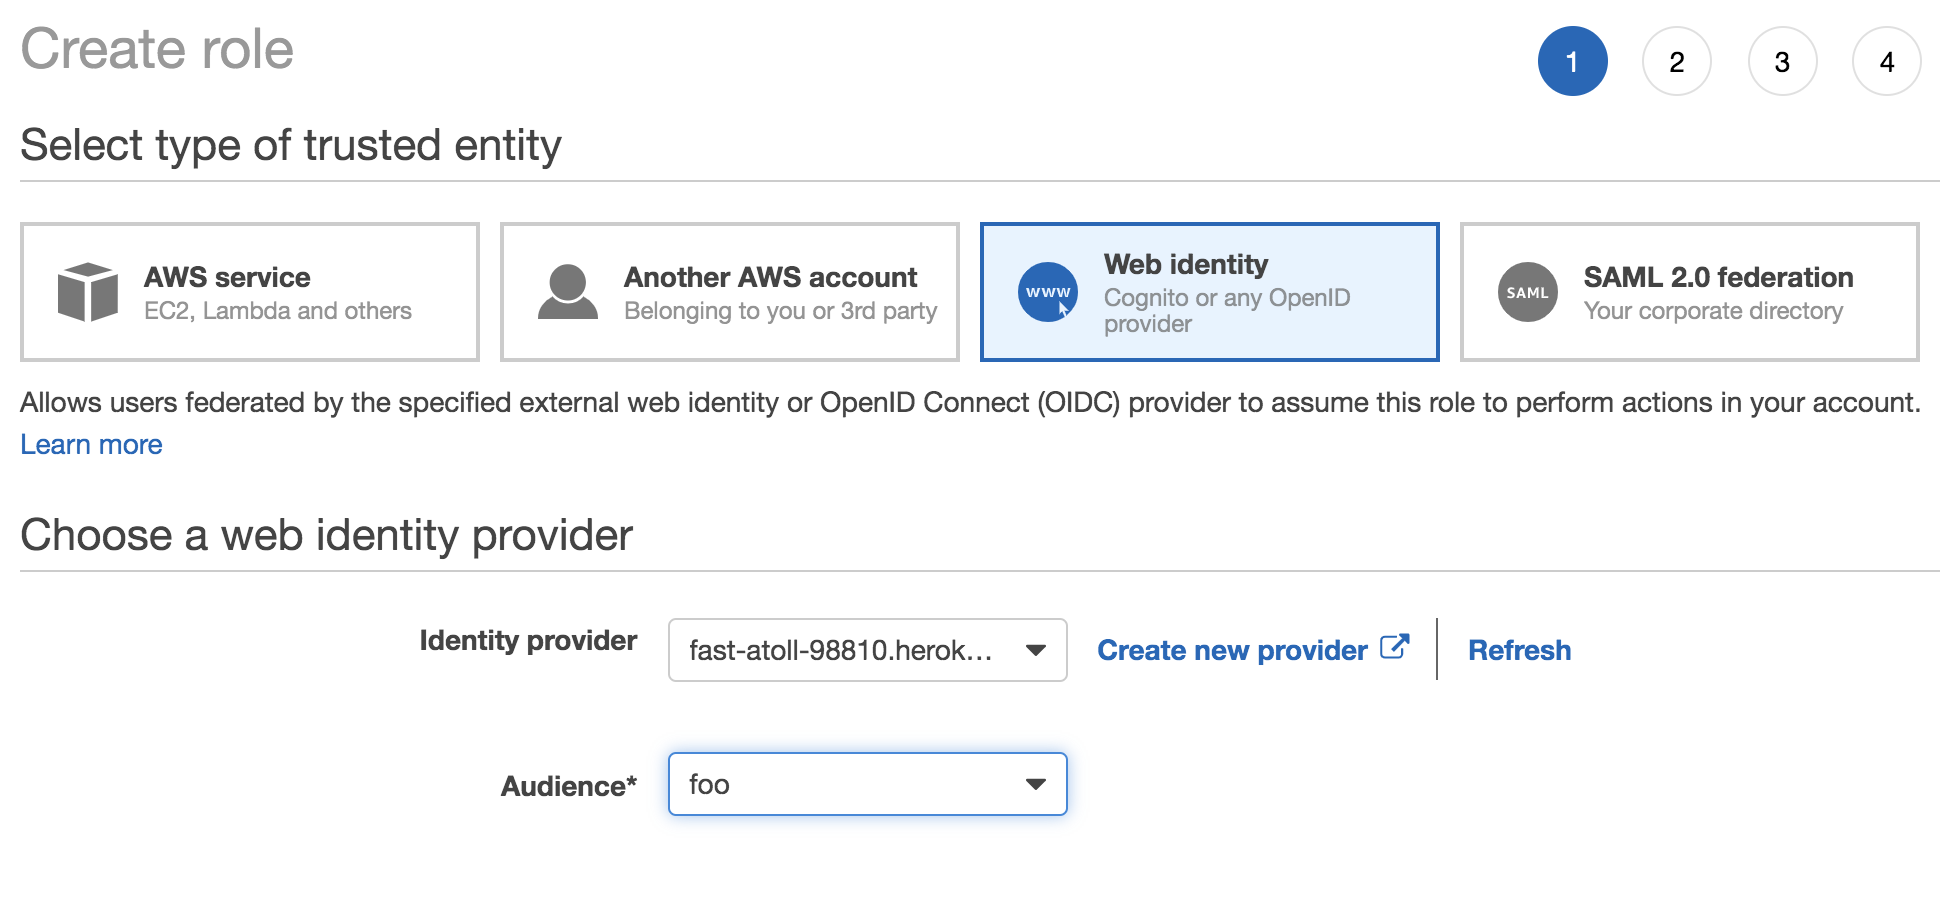Select the SAML federation icon

click(1528, 292)
